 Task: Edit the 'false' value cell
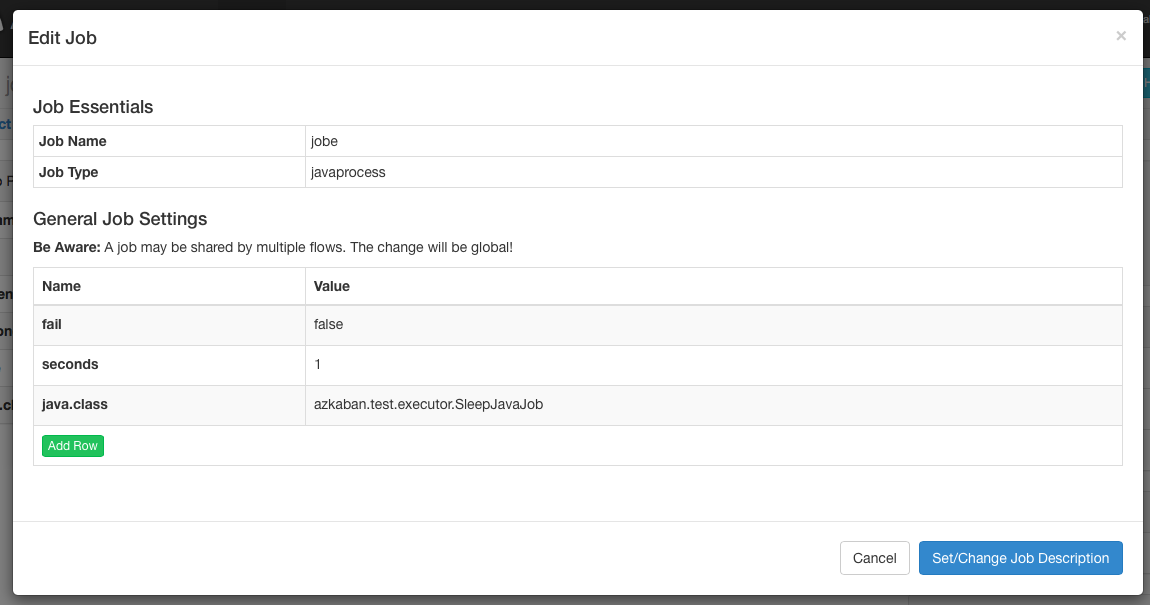pos(712,325)
